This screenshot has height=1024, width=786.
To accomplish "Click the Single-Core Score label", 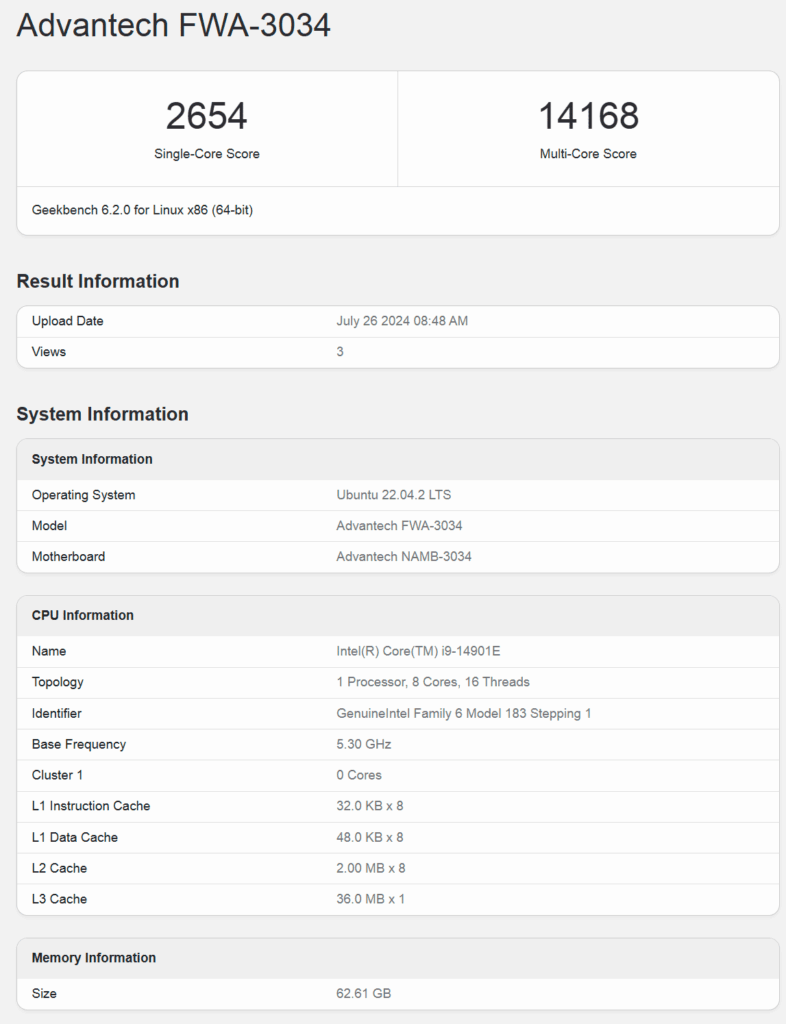I will [206, 154].
